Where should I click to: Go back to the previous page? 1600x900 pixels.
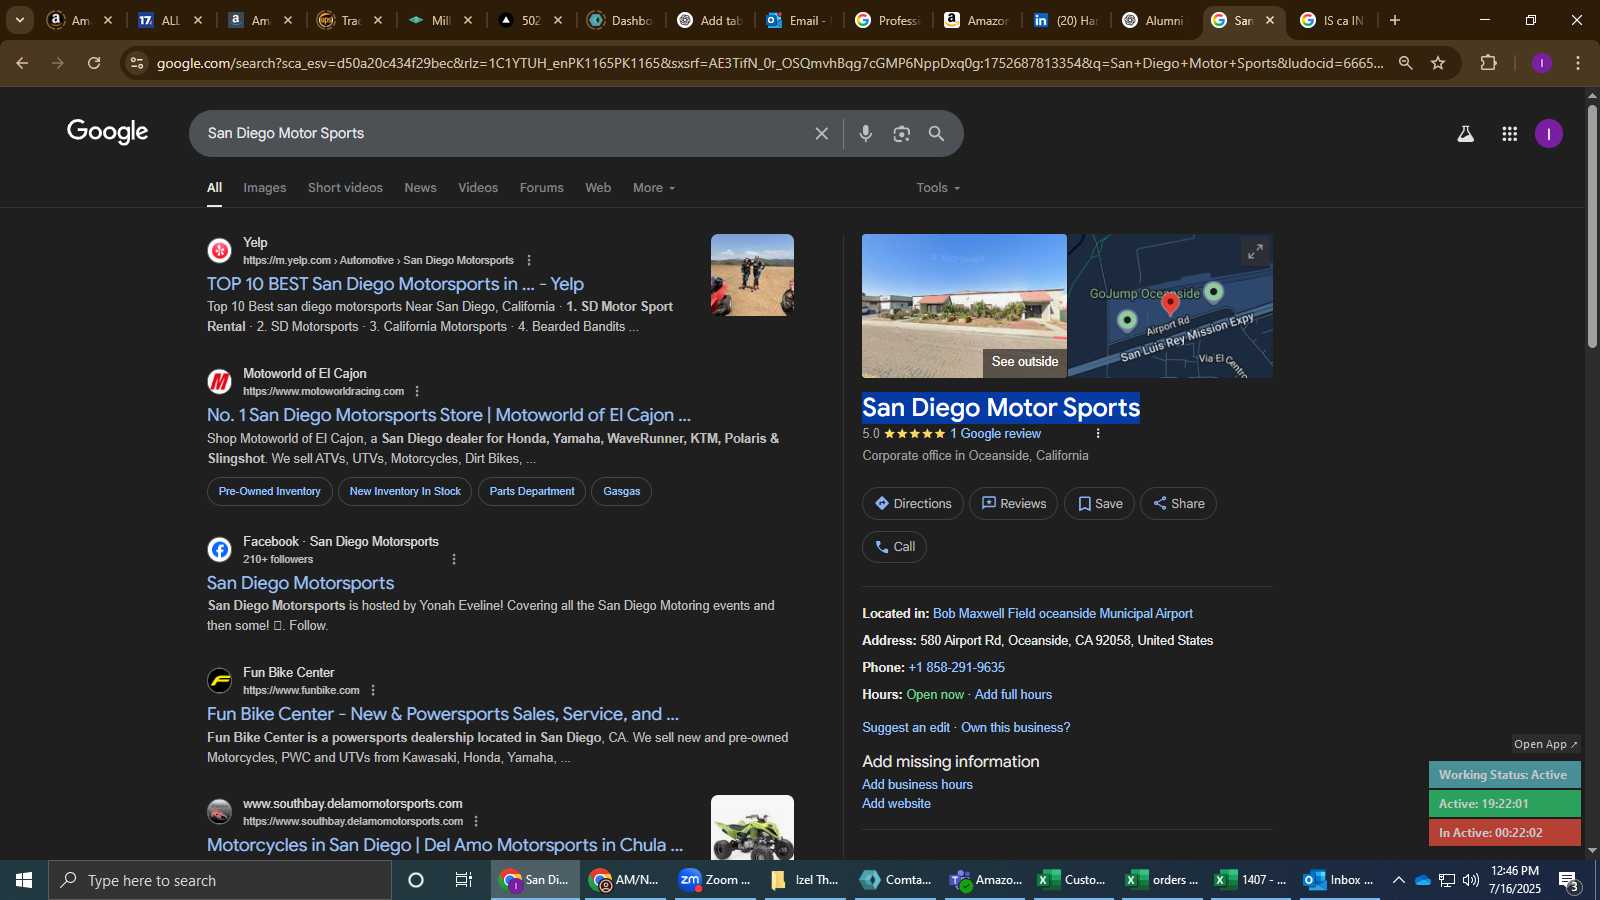point(22,63)
